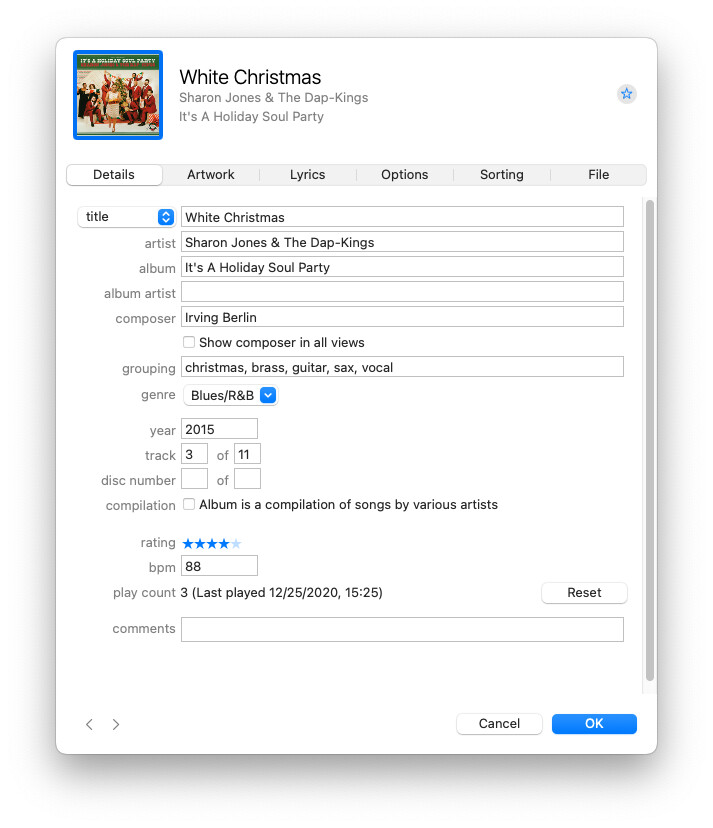The width and height of the screenshot is (713, 828).
Task: Click the vertical scrollbar in details pane
Action: pyautogui.click(x=650, y=440)
